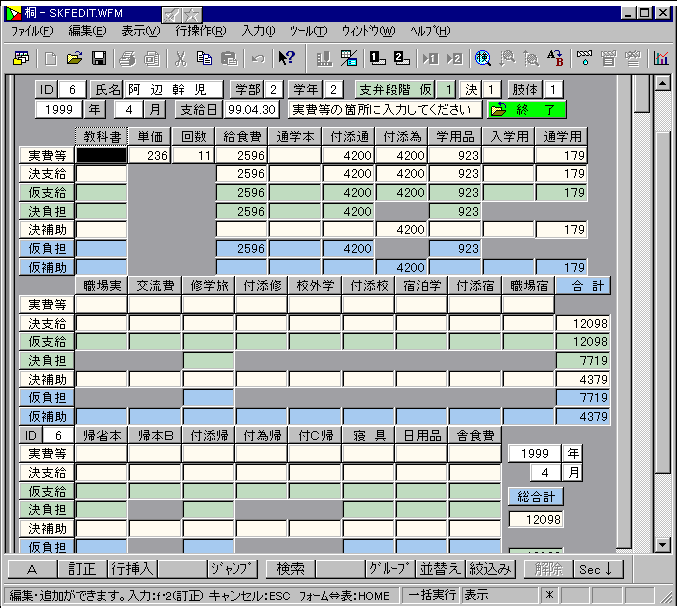Click the first toolbar form icon
This screenshot has height=608, width=677.
(x=22, y=58)
